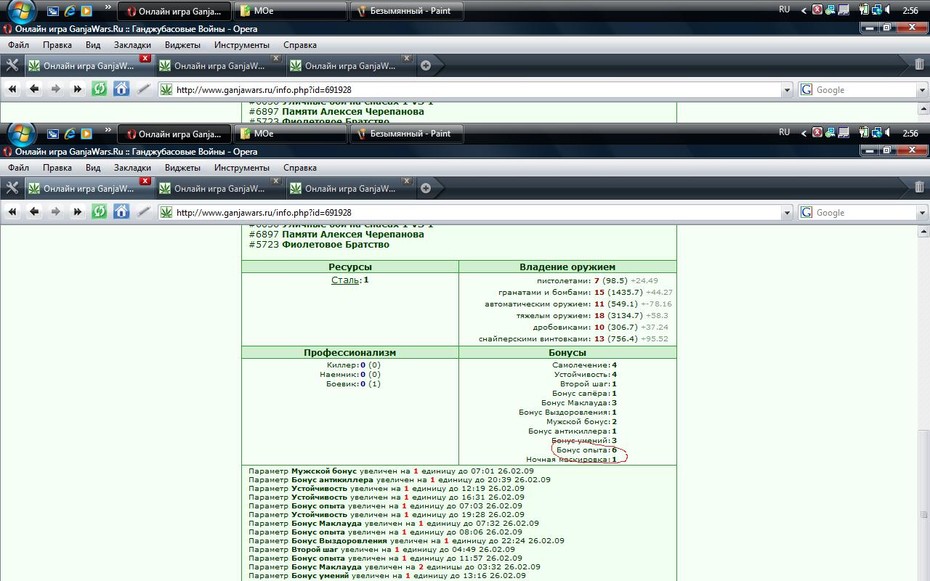This screenshot has height=581, width=930.
Task: Open the Panels wrench icon in the upper Opera window
Action: [x=12, y=65]
